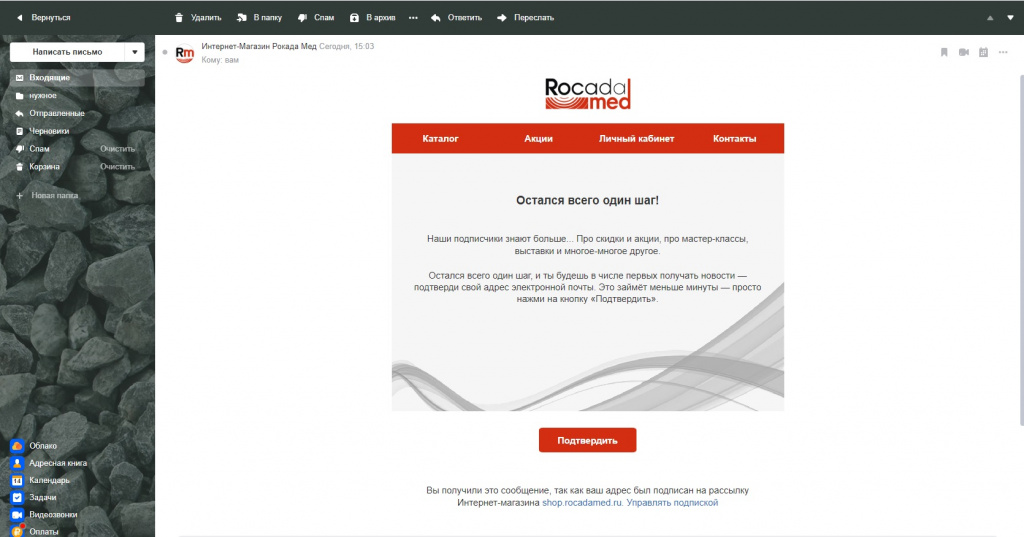Open the shop.rocadamed.ru link
1024x537 pixels.
coord(582,502)
